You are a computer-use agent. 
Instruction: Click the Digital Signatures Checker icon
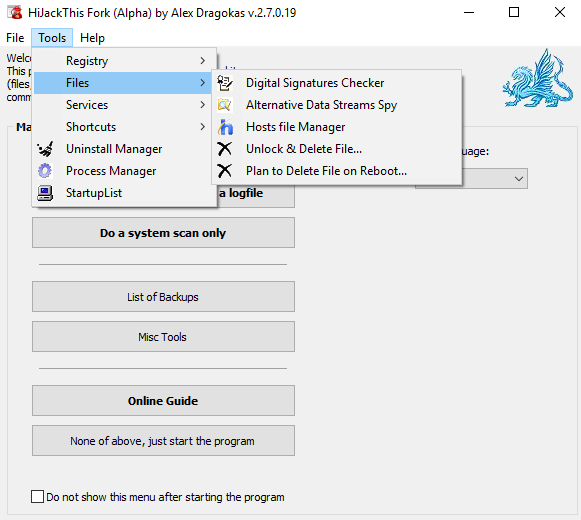(x=225, y=83)
